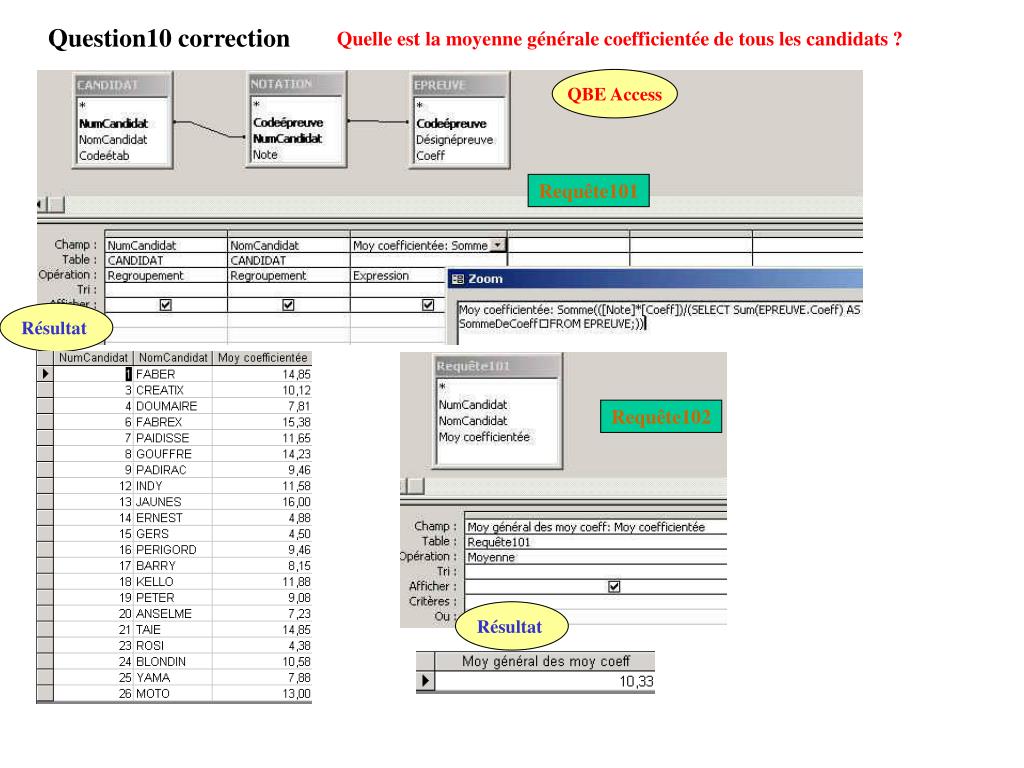Click the Opération cell showing Expression
This screenshot has height=768, width=1024.
(398, 276)
